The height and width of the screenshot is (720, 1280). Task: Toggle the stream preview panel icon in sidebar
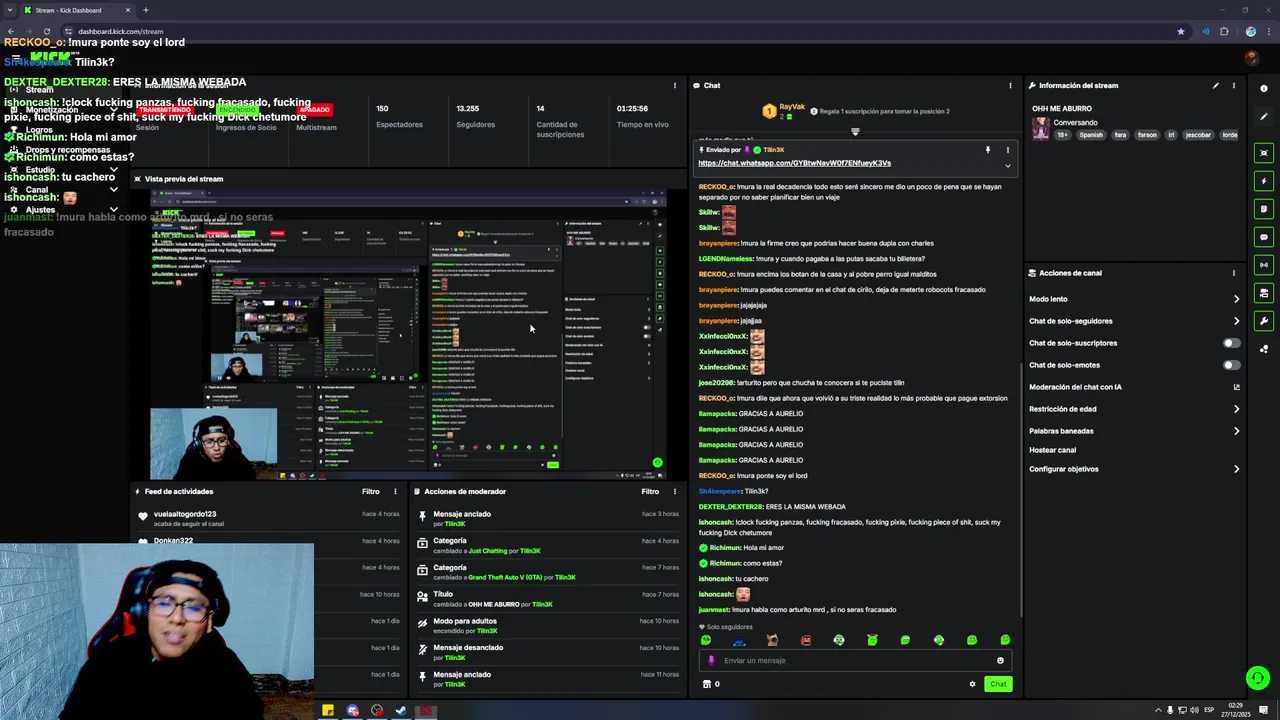pyautogui.click(x=1264, y=153)
